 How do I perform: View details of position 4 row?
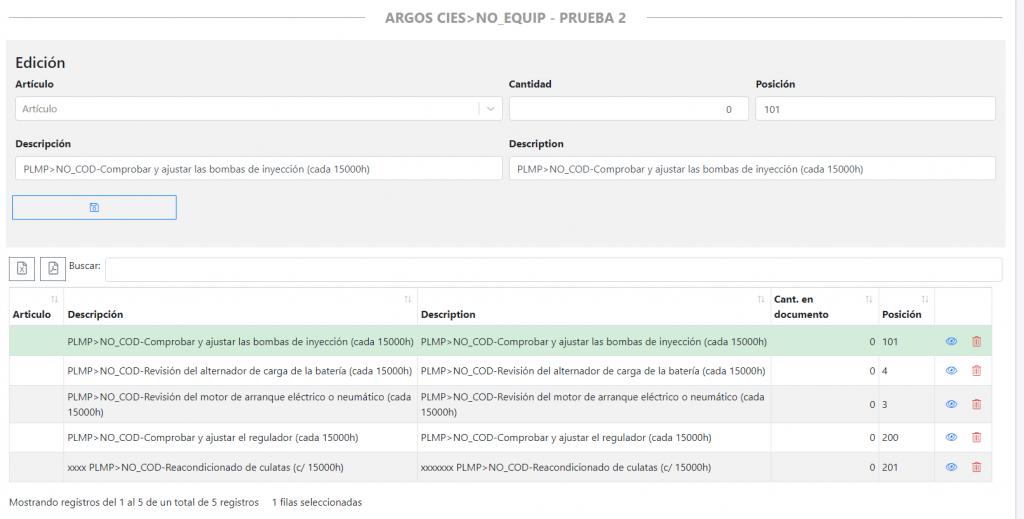click(951, 371)
